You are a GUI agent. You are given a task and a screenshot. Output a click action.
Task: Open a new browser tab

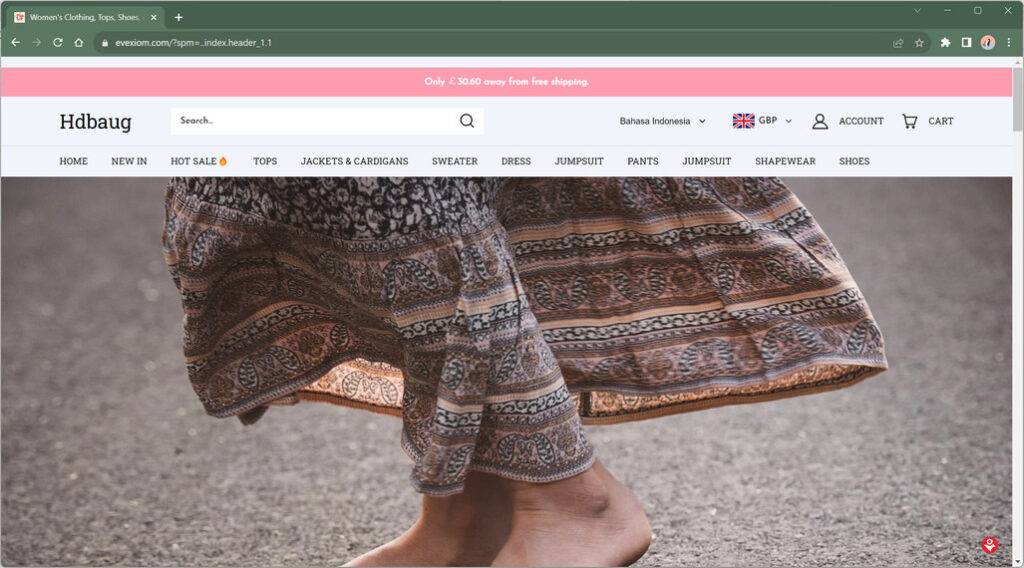point(178,18)
